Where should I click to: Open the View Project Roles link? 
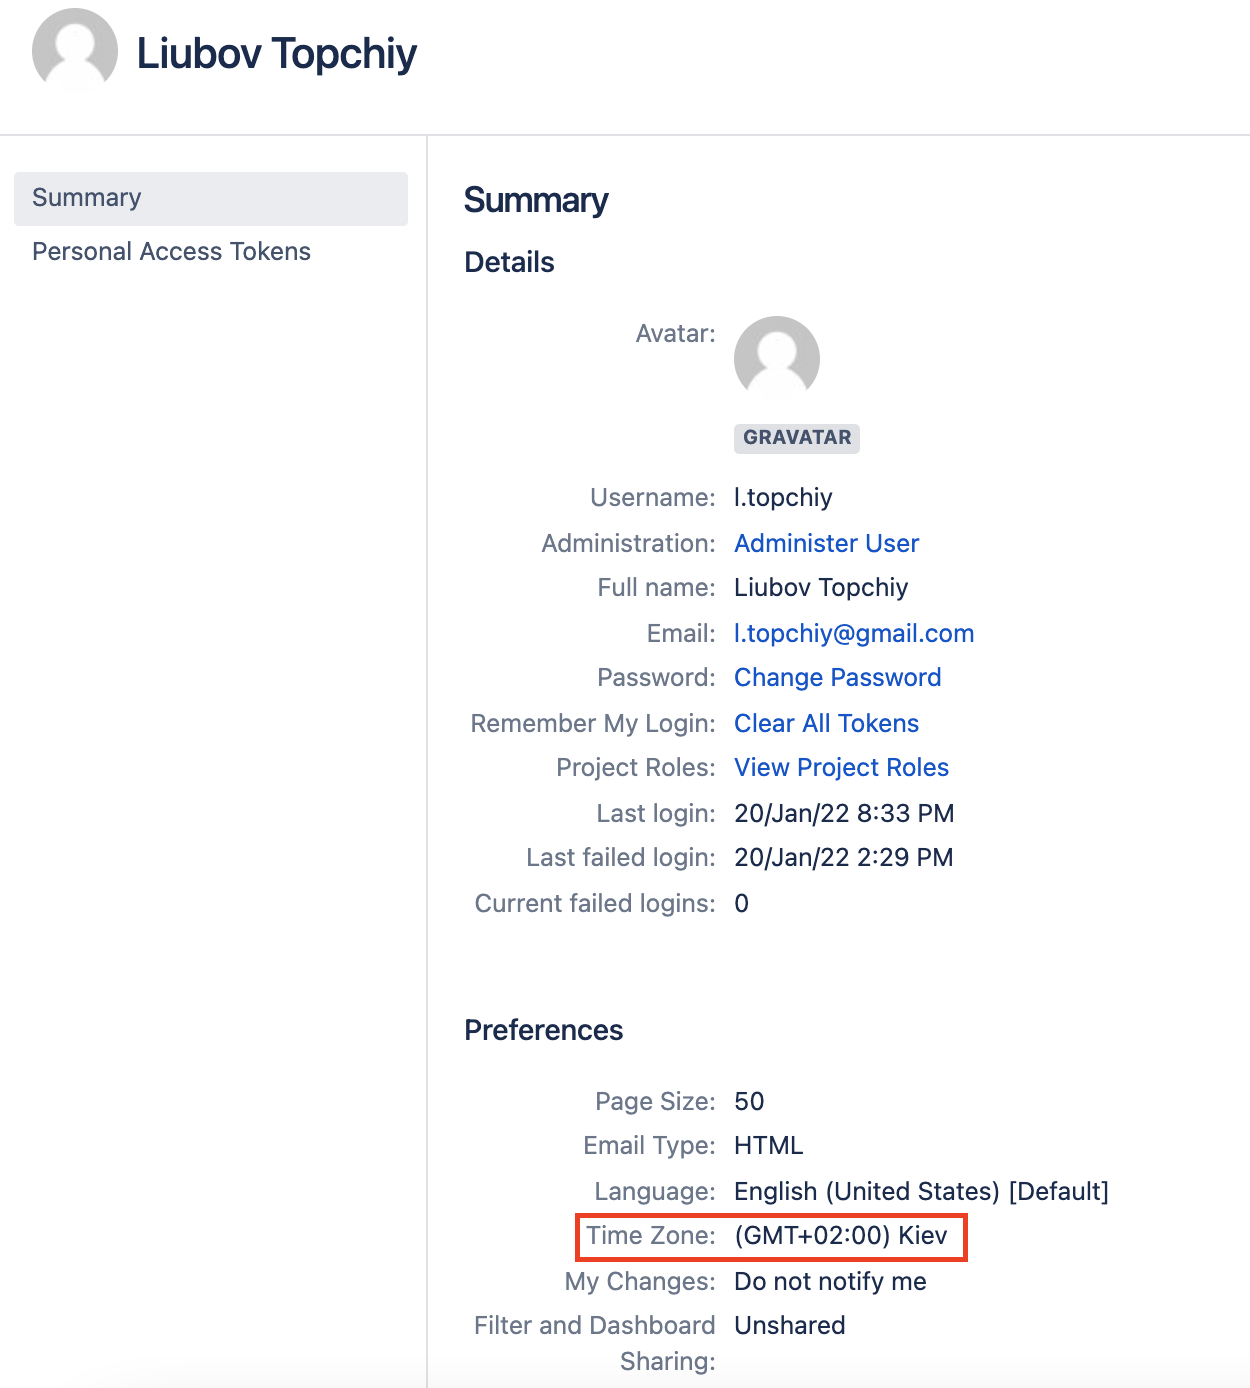point(841,767)
